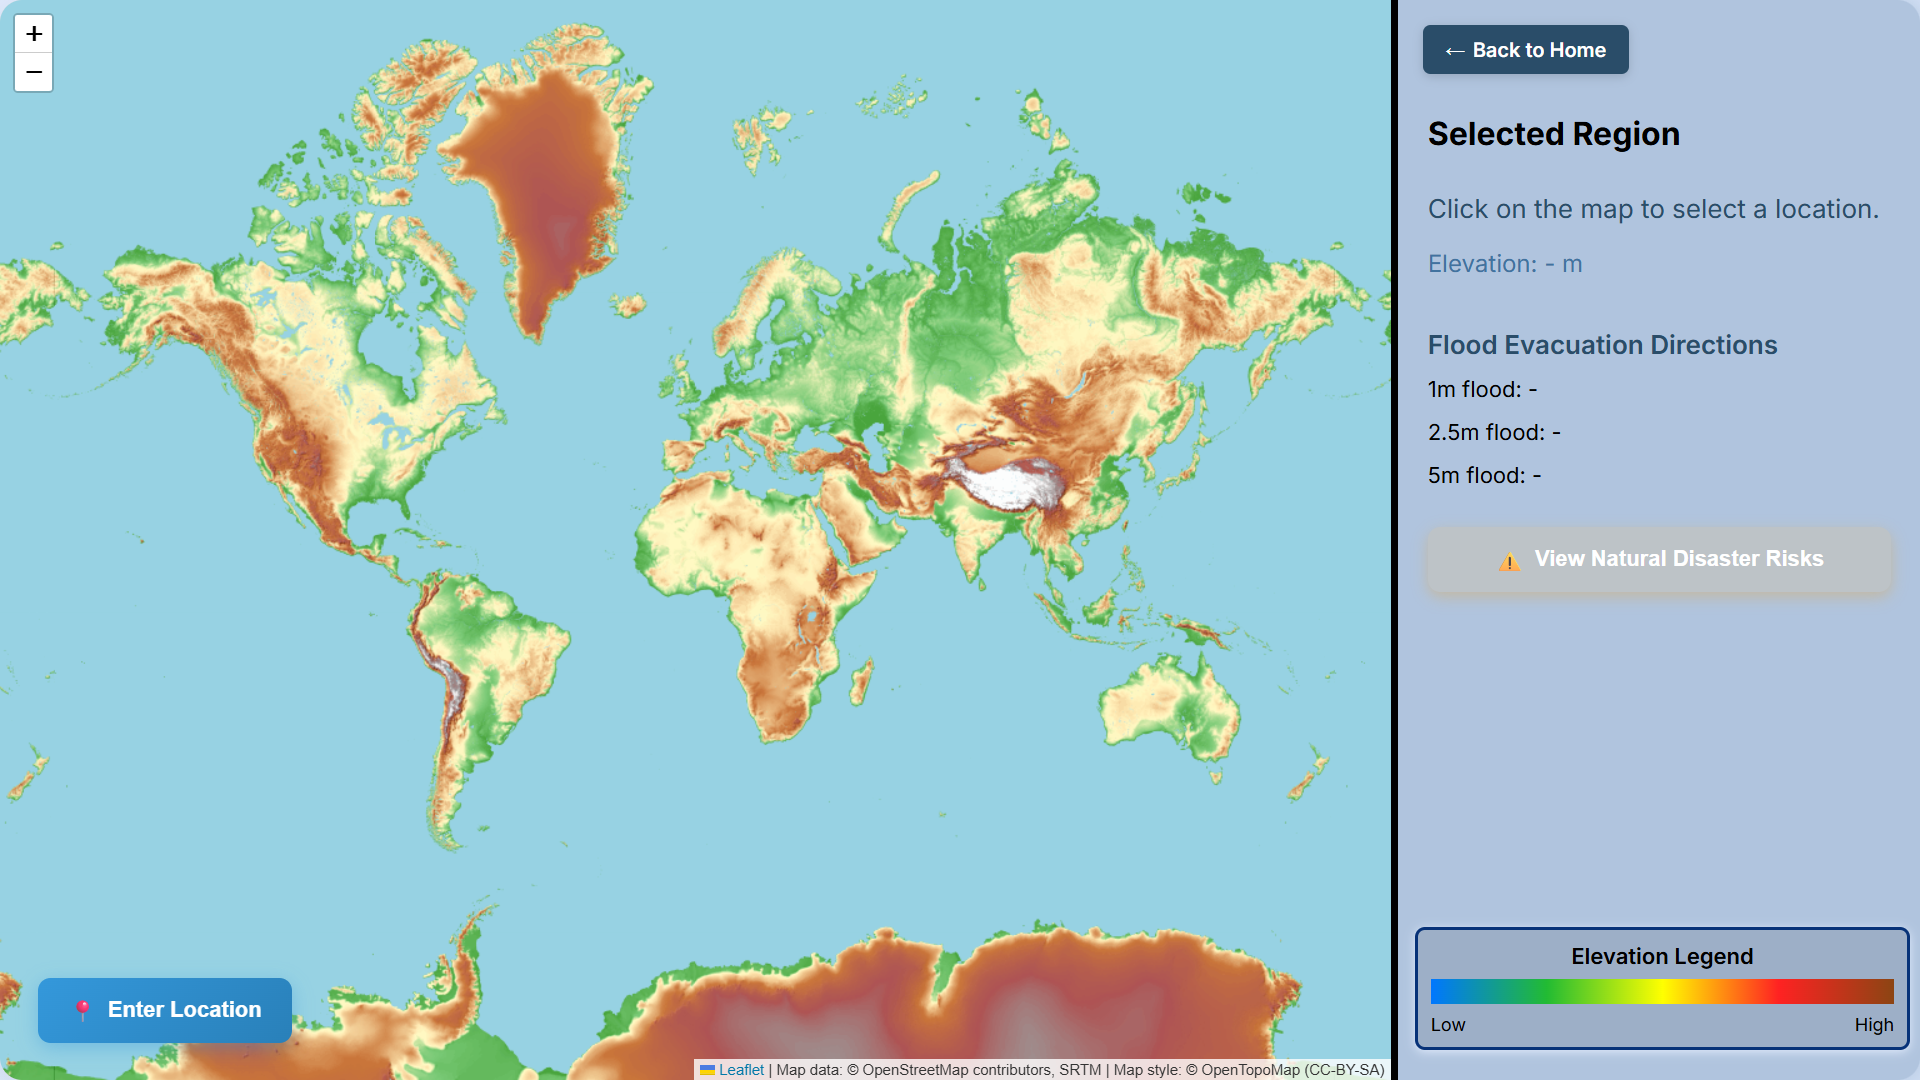Click the Enter Location button

click(165, 1010)
